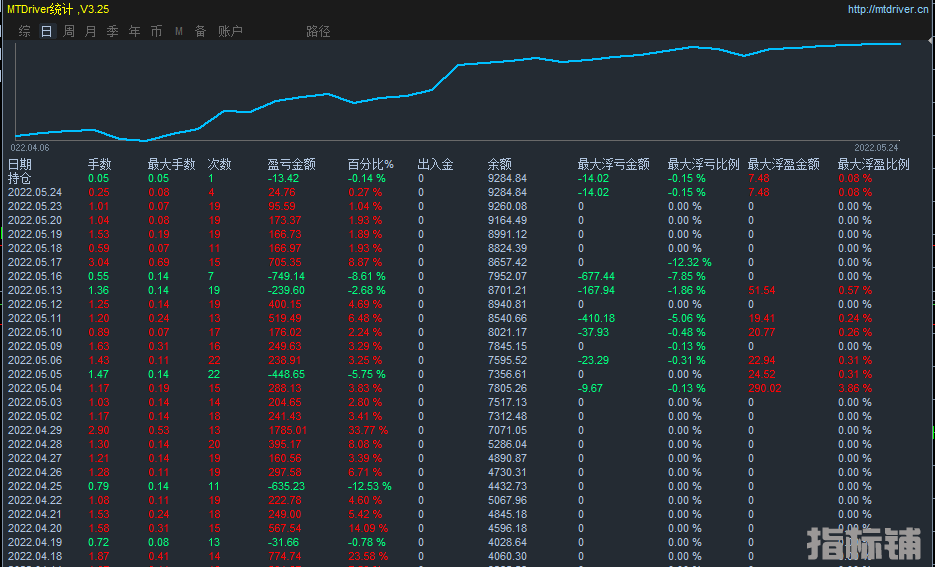The width and height of the screenshot is (935, 568).
Task: Click the -13.42 holdings profit cell
Action: click(283, 178)
